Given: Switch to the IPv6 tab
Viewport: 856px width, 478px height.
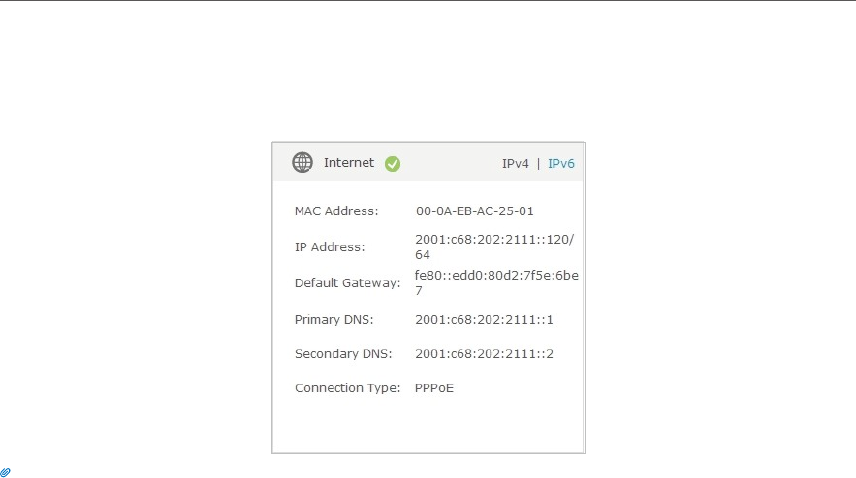Looking at the screenshot, I should 561,164.
